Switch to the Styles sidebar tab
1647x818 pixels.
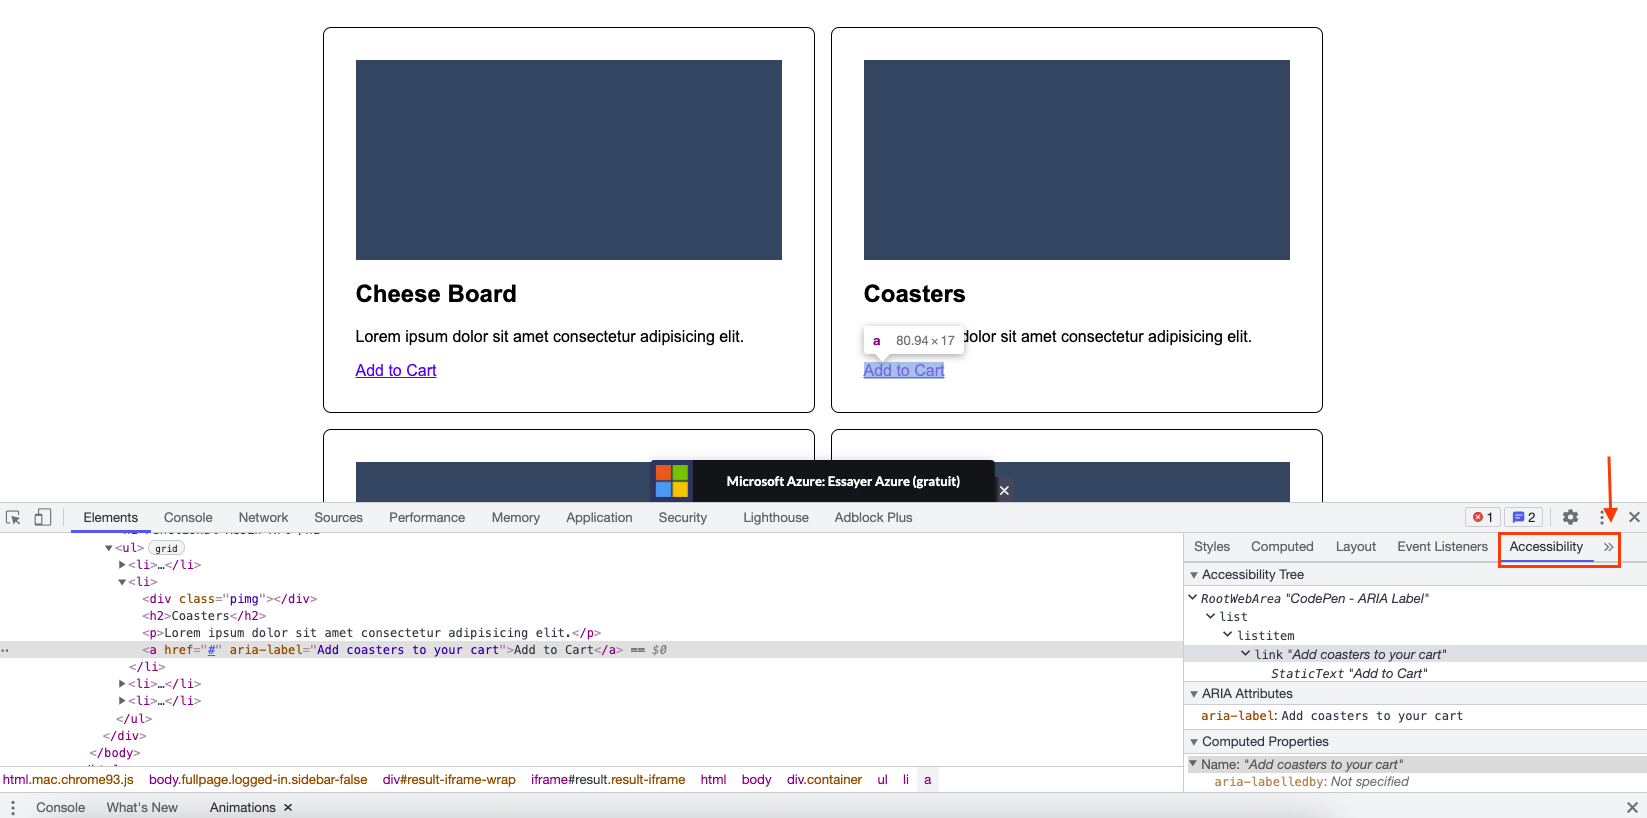coord(1212,547)
